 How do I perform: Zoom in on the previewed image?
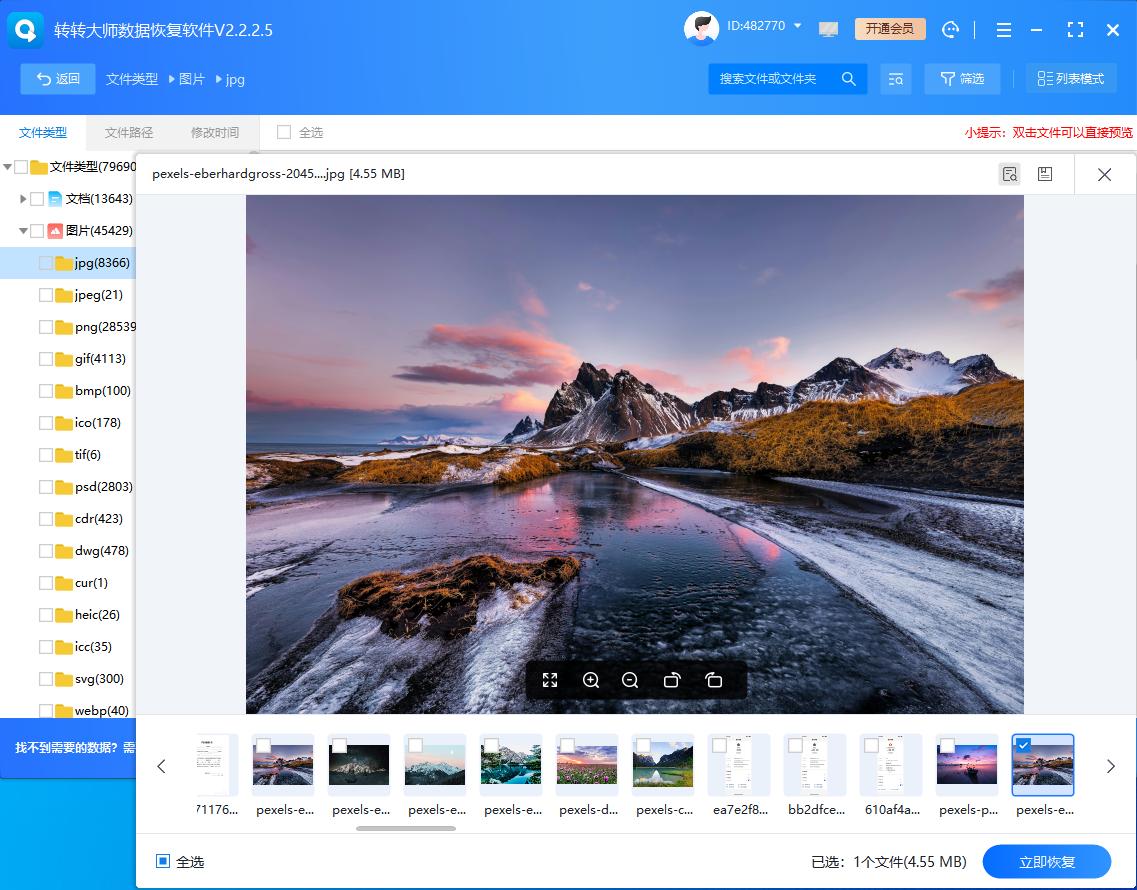tap(590, 680)
